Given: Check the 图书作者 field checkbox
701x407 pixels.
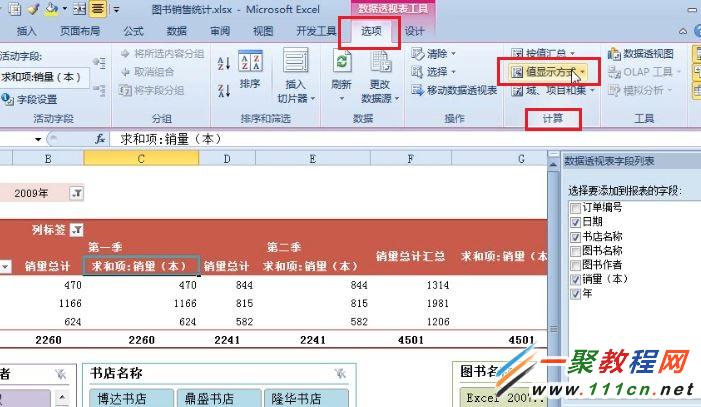Looking at the screenshot, I should (575, 265).
